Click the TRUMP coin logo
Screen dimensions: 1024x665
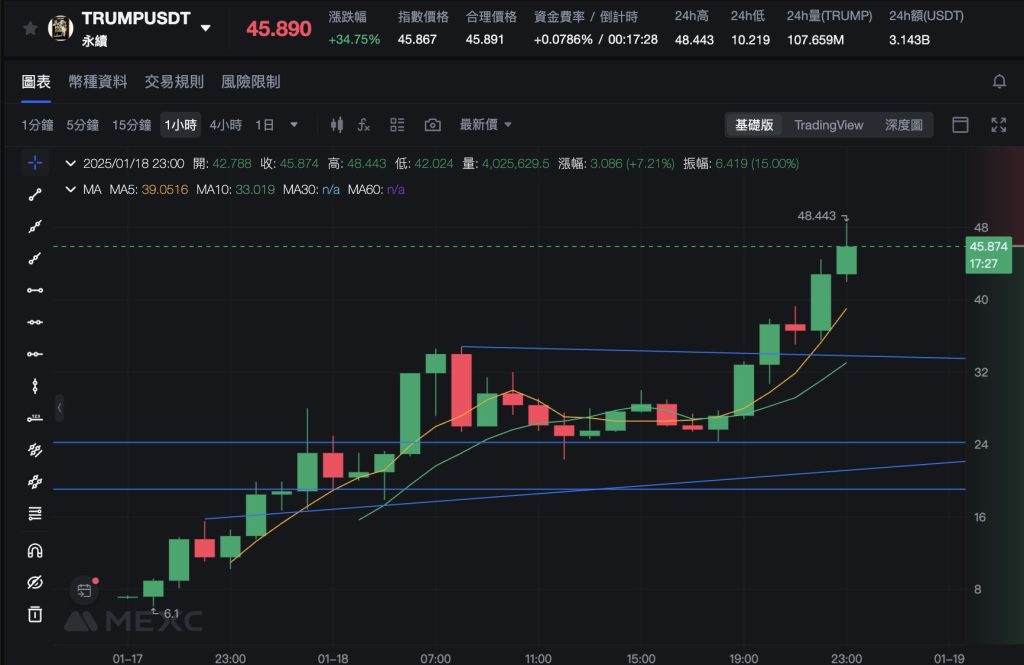point(61,28)
